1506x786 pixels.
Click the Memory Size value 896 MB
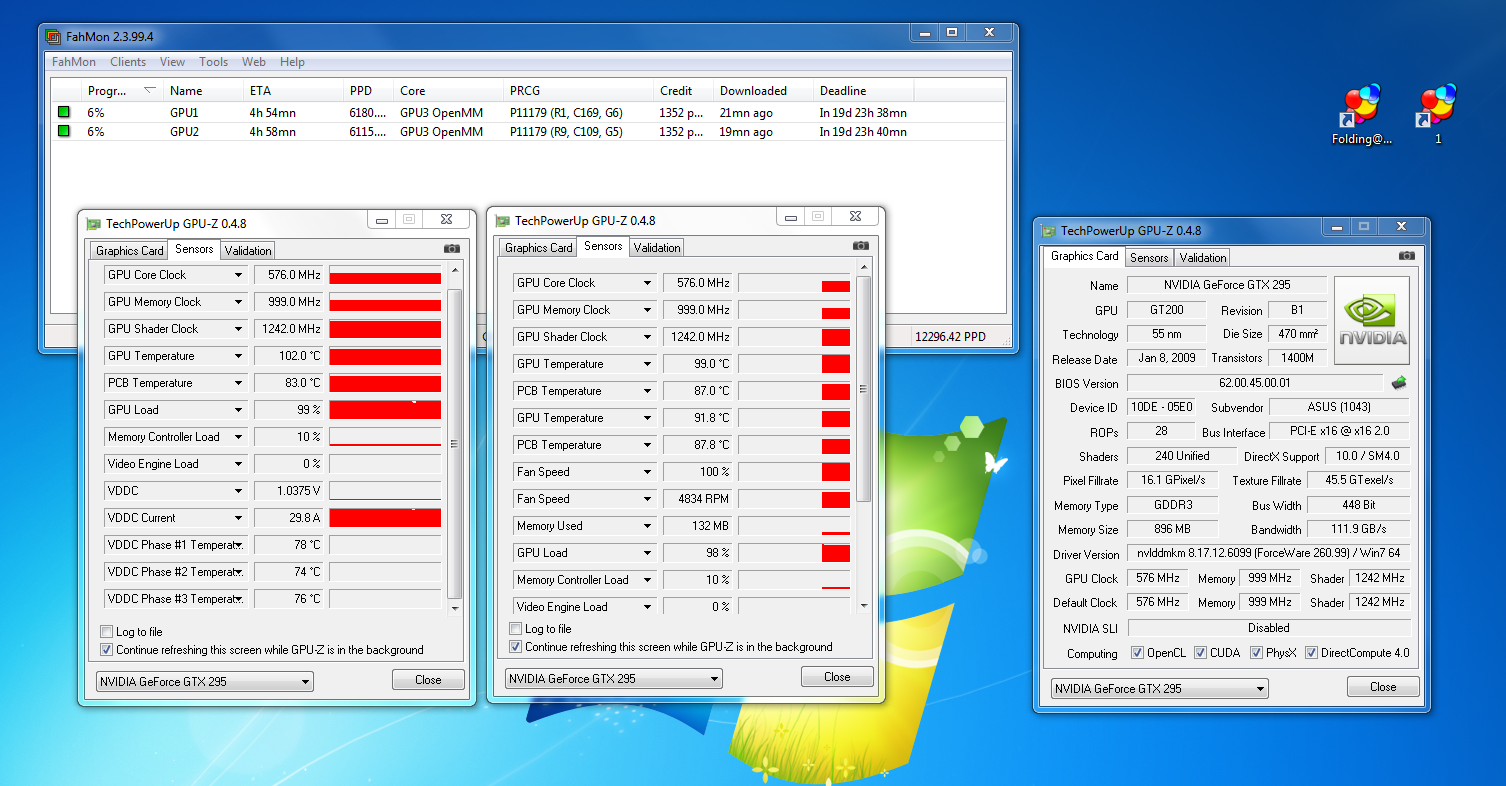(1173, 530)
